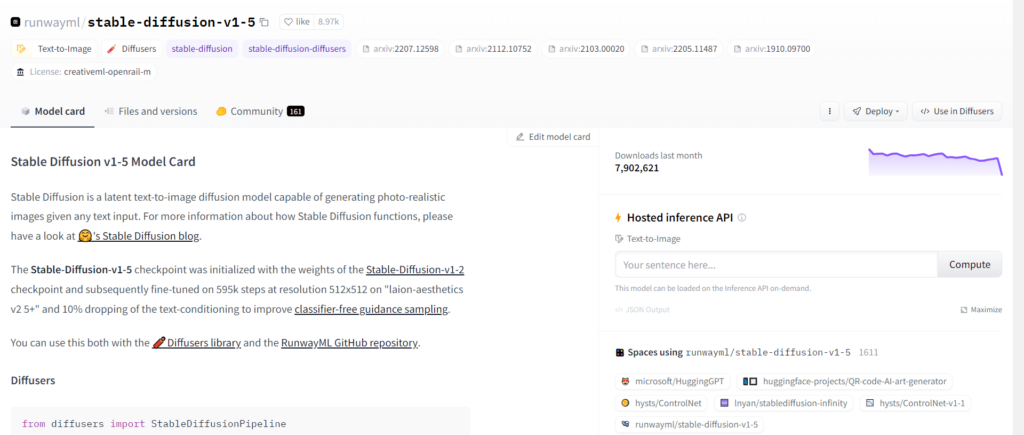This screenshot has width=1024, height=435.
Task: Click the Stable Diffusion v1-5 Model Card heading
Action: (103, 161)
